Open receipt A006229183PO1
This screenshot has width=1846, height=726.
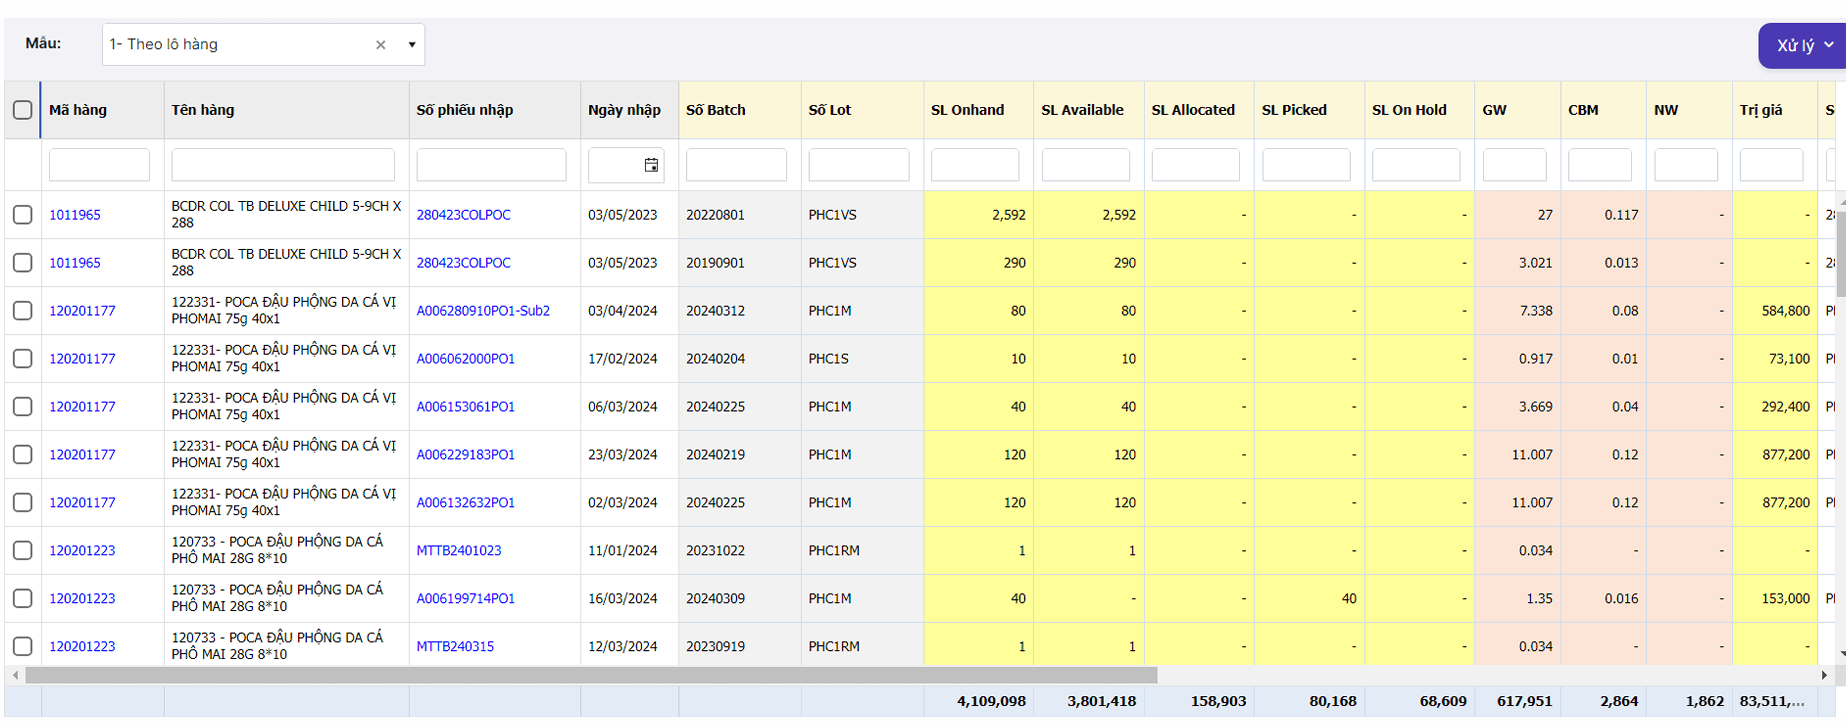465,455
